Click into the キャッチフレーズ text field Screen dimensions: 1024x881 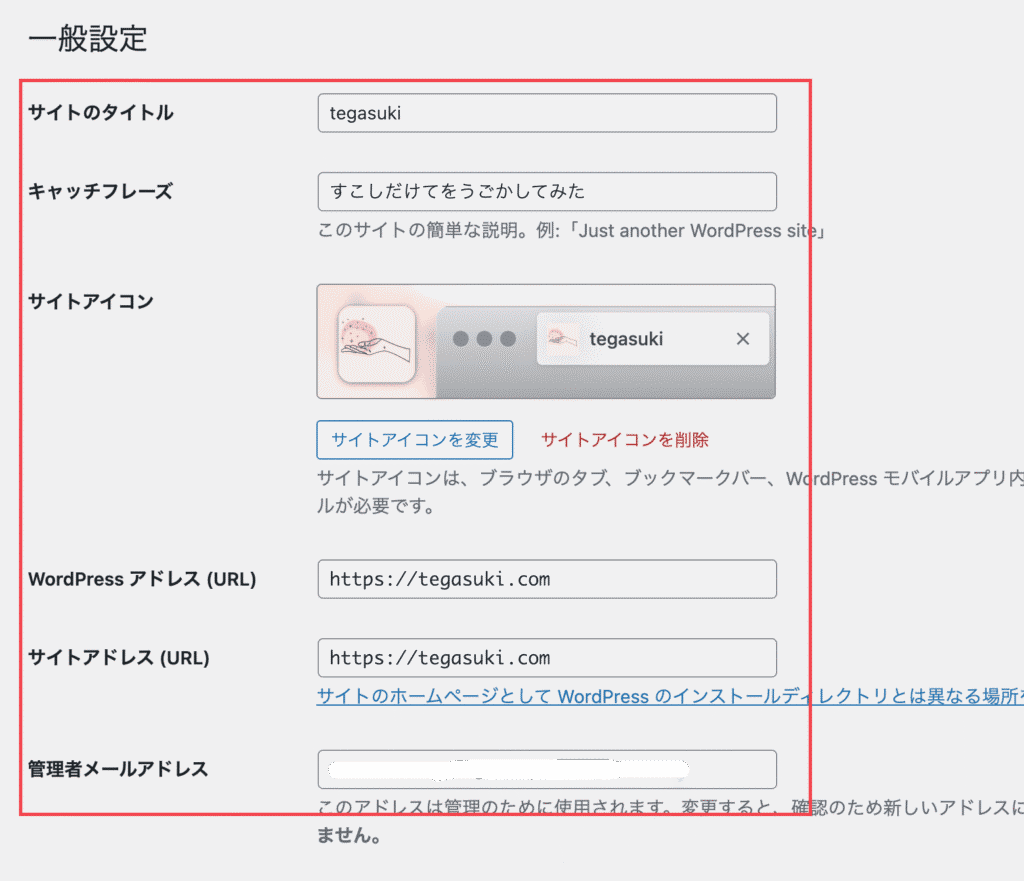(546, 192)
